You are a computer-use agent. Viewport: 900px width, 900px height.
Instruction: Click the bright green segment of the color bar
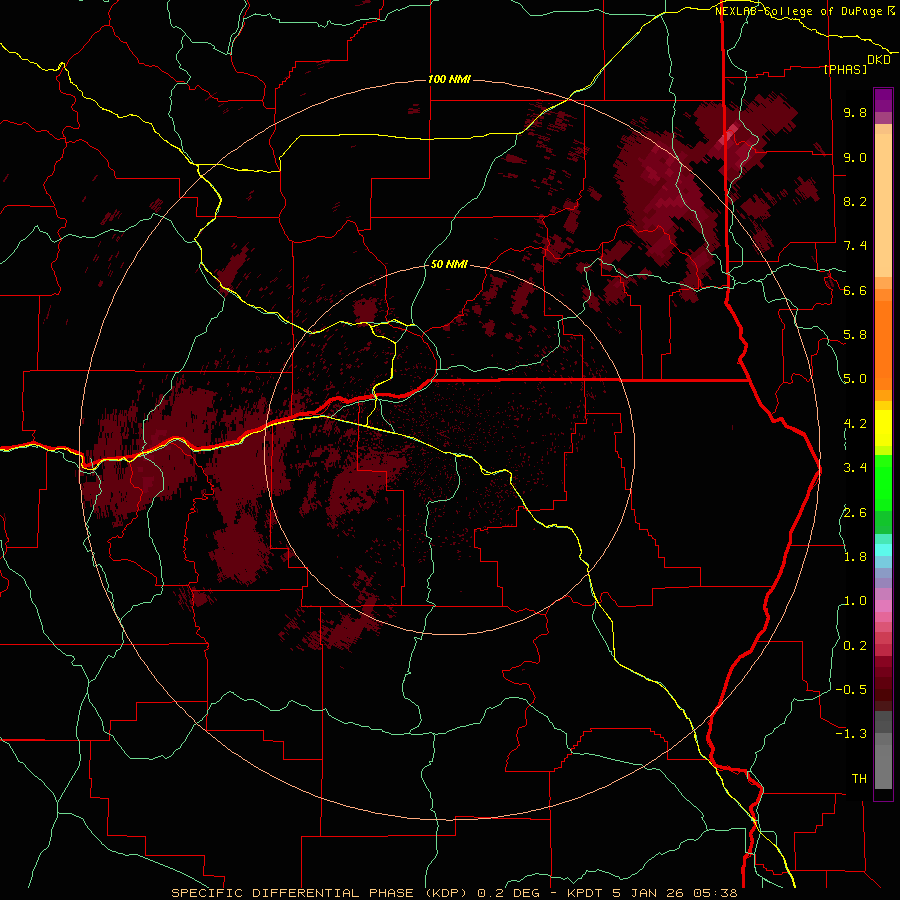pyautogui.click(x=883, y=482)
